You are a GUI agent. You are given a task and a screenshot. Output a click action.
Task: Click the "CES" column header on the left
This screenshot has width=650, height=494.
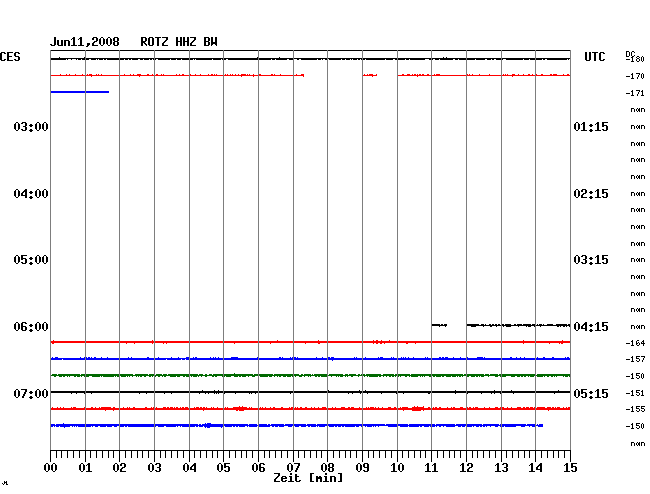[10, 57]
